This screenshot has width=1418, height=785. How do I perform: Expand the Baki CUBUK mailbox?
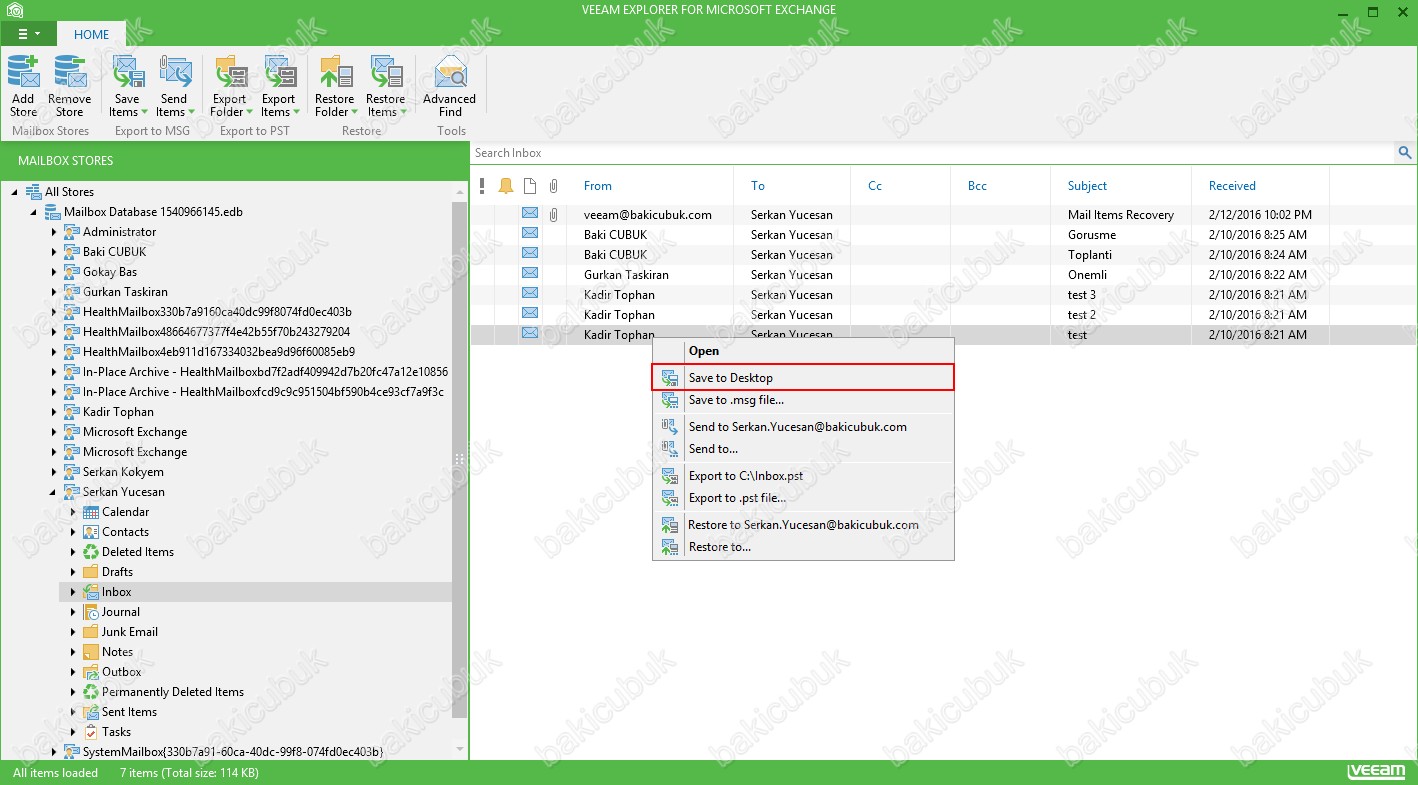click(x=53, y=252)
